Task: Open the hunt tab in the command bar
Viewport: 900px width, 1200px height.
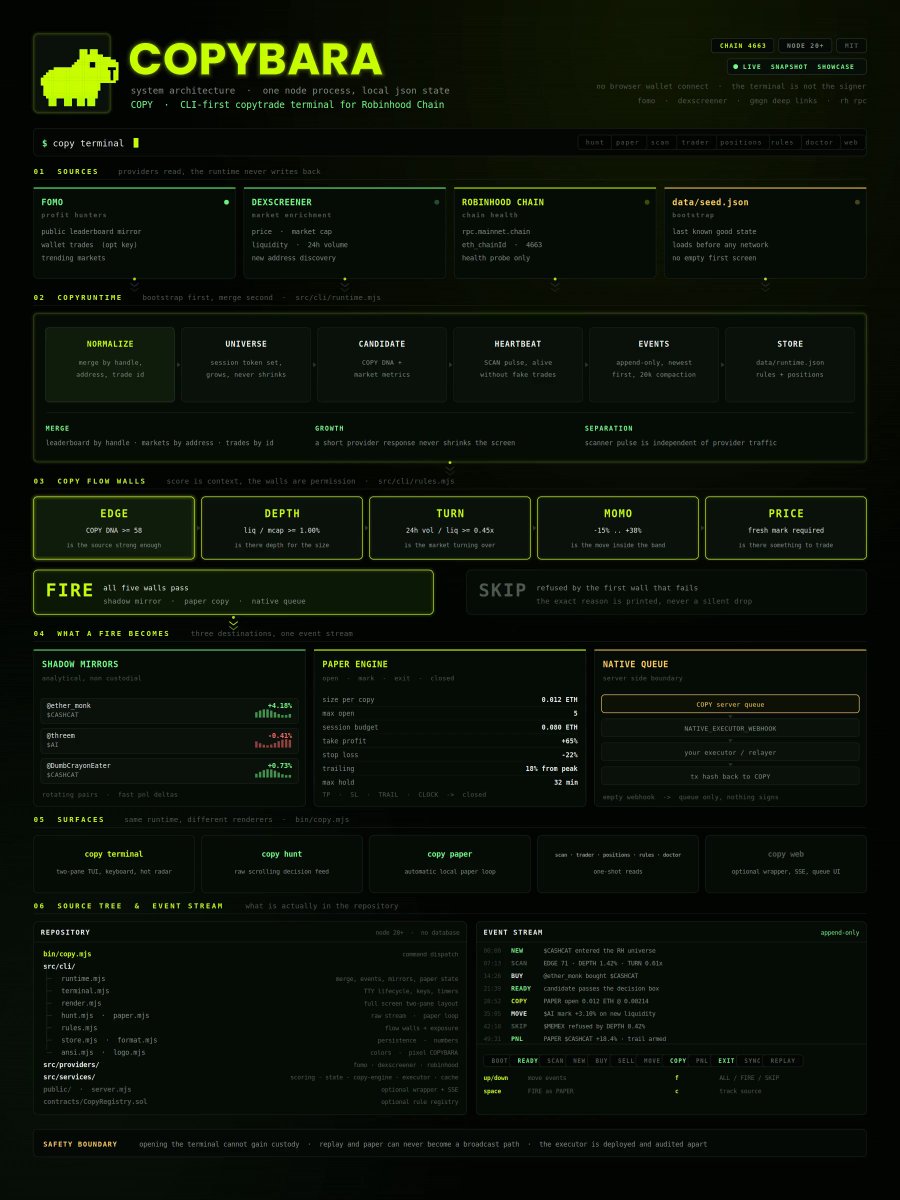Action: [595, 142]
